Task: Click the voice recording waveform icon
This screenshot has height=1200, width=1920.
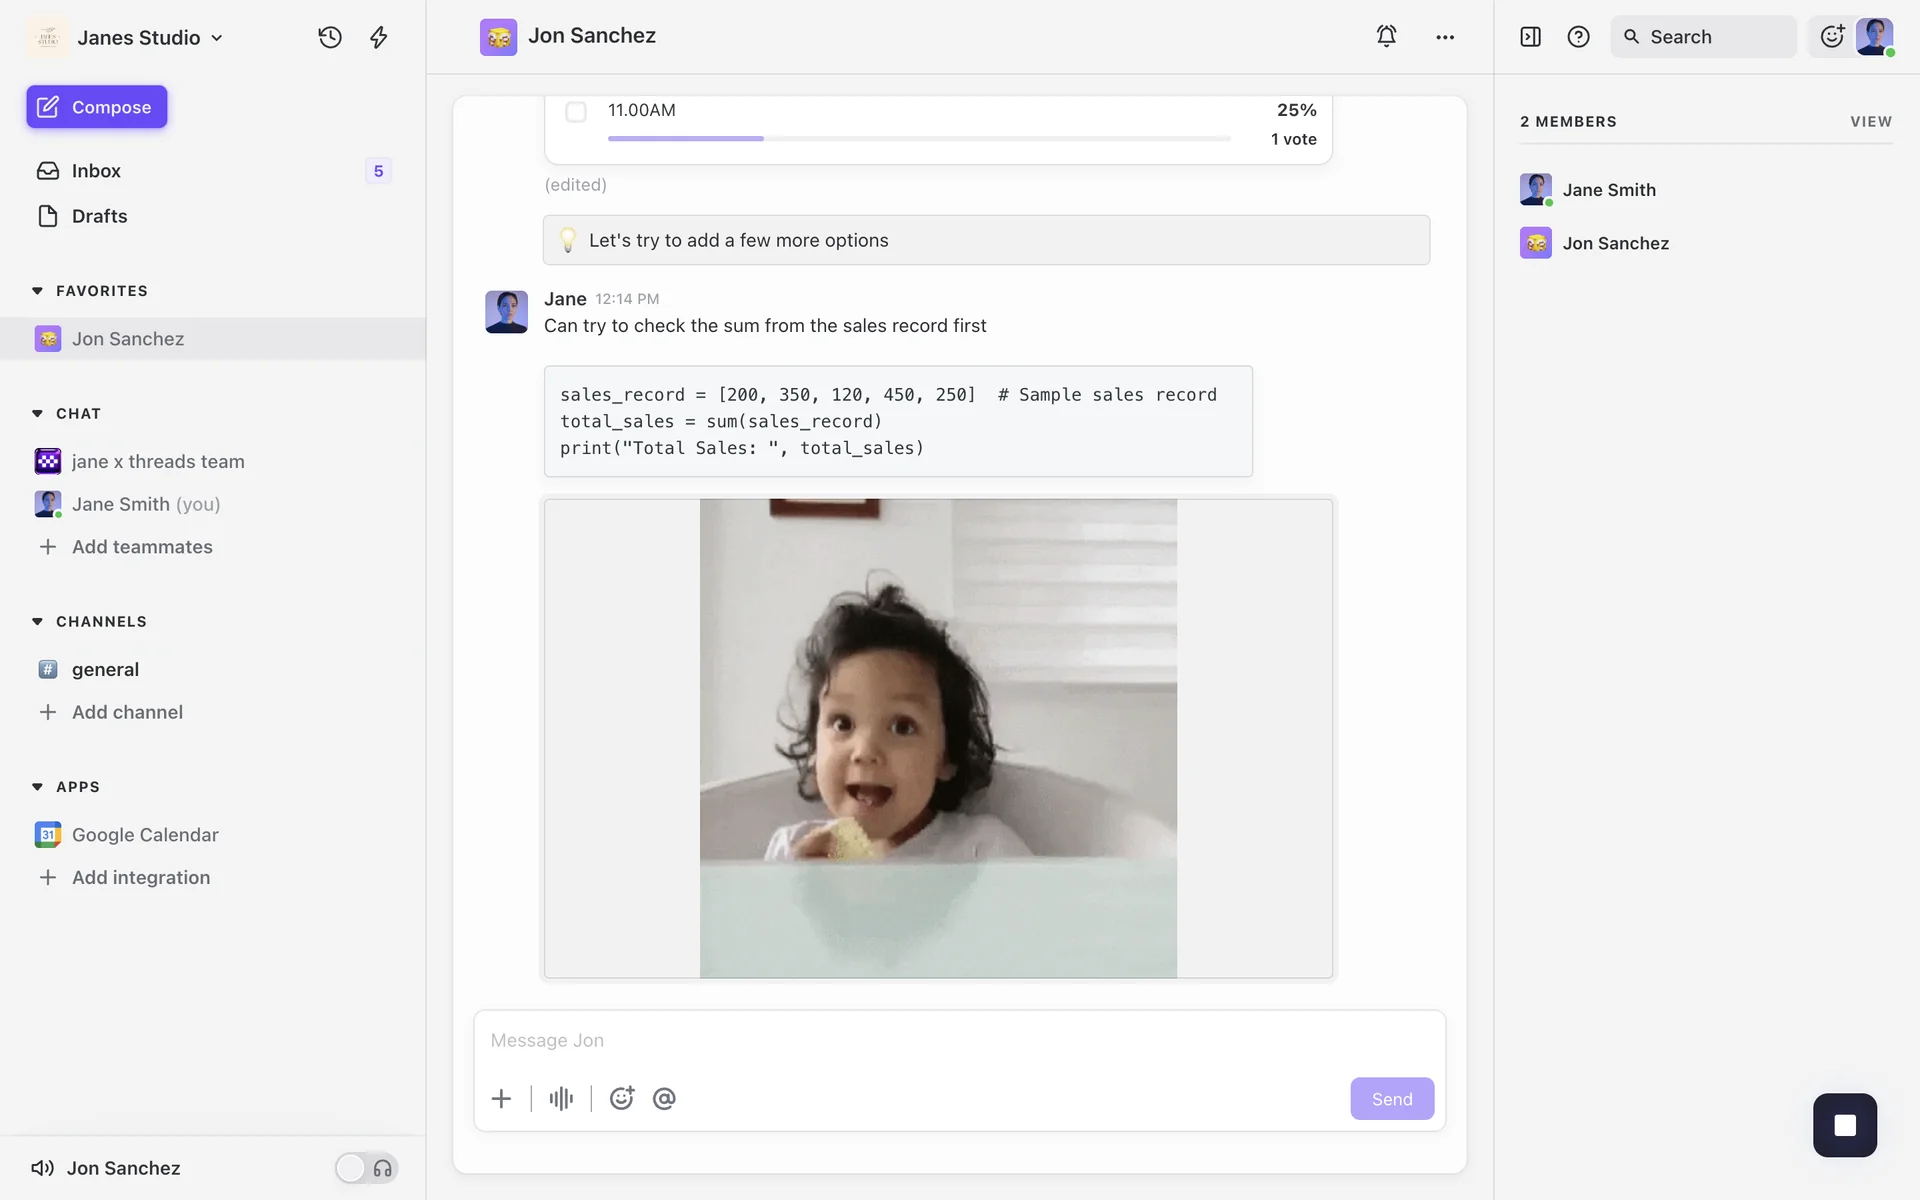Action: [x=561, y=1098]
